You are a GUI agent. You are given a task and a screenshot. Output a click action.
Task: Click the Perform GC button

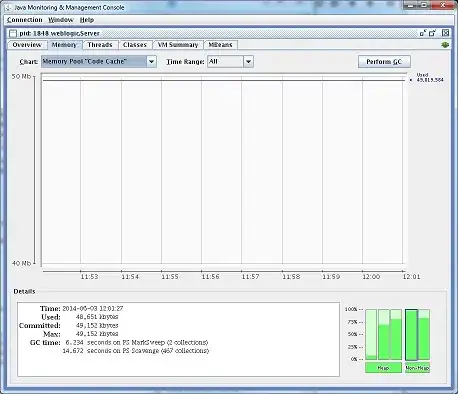[384, 62]
